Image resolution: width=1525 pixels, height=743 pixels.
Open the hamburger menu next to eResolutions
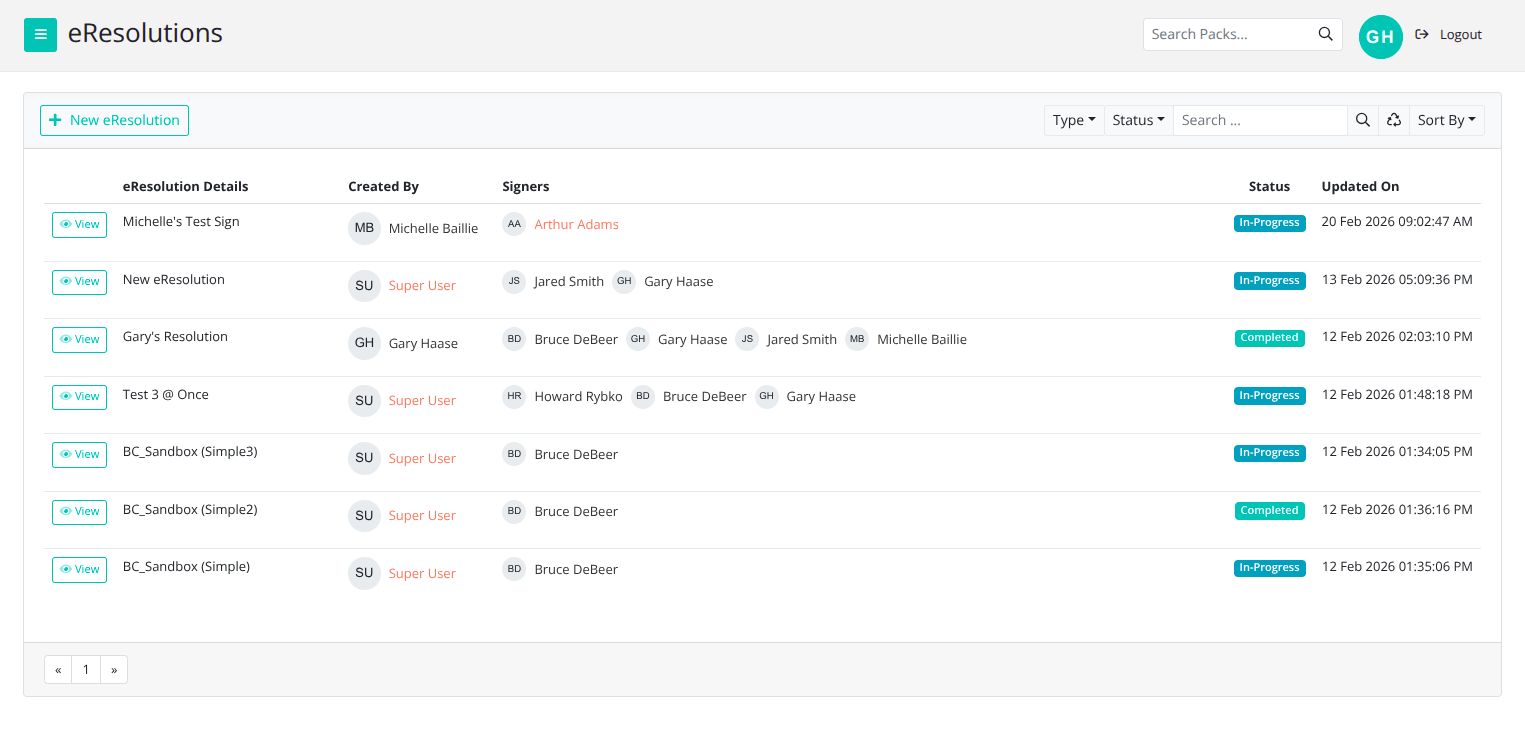click(40, 35)
